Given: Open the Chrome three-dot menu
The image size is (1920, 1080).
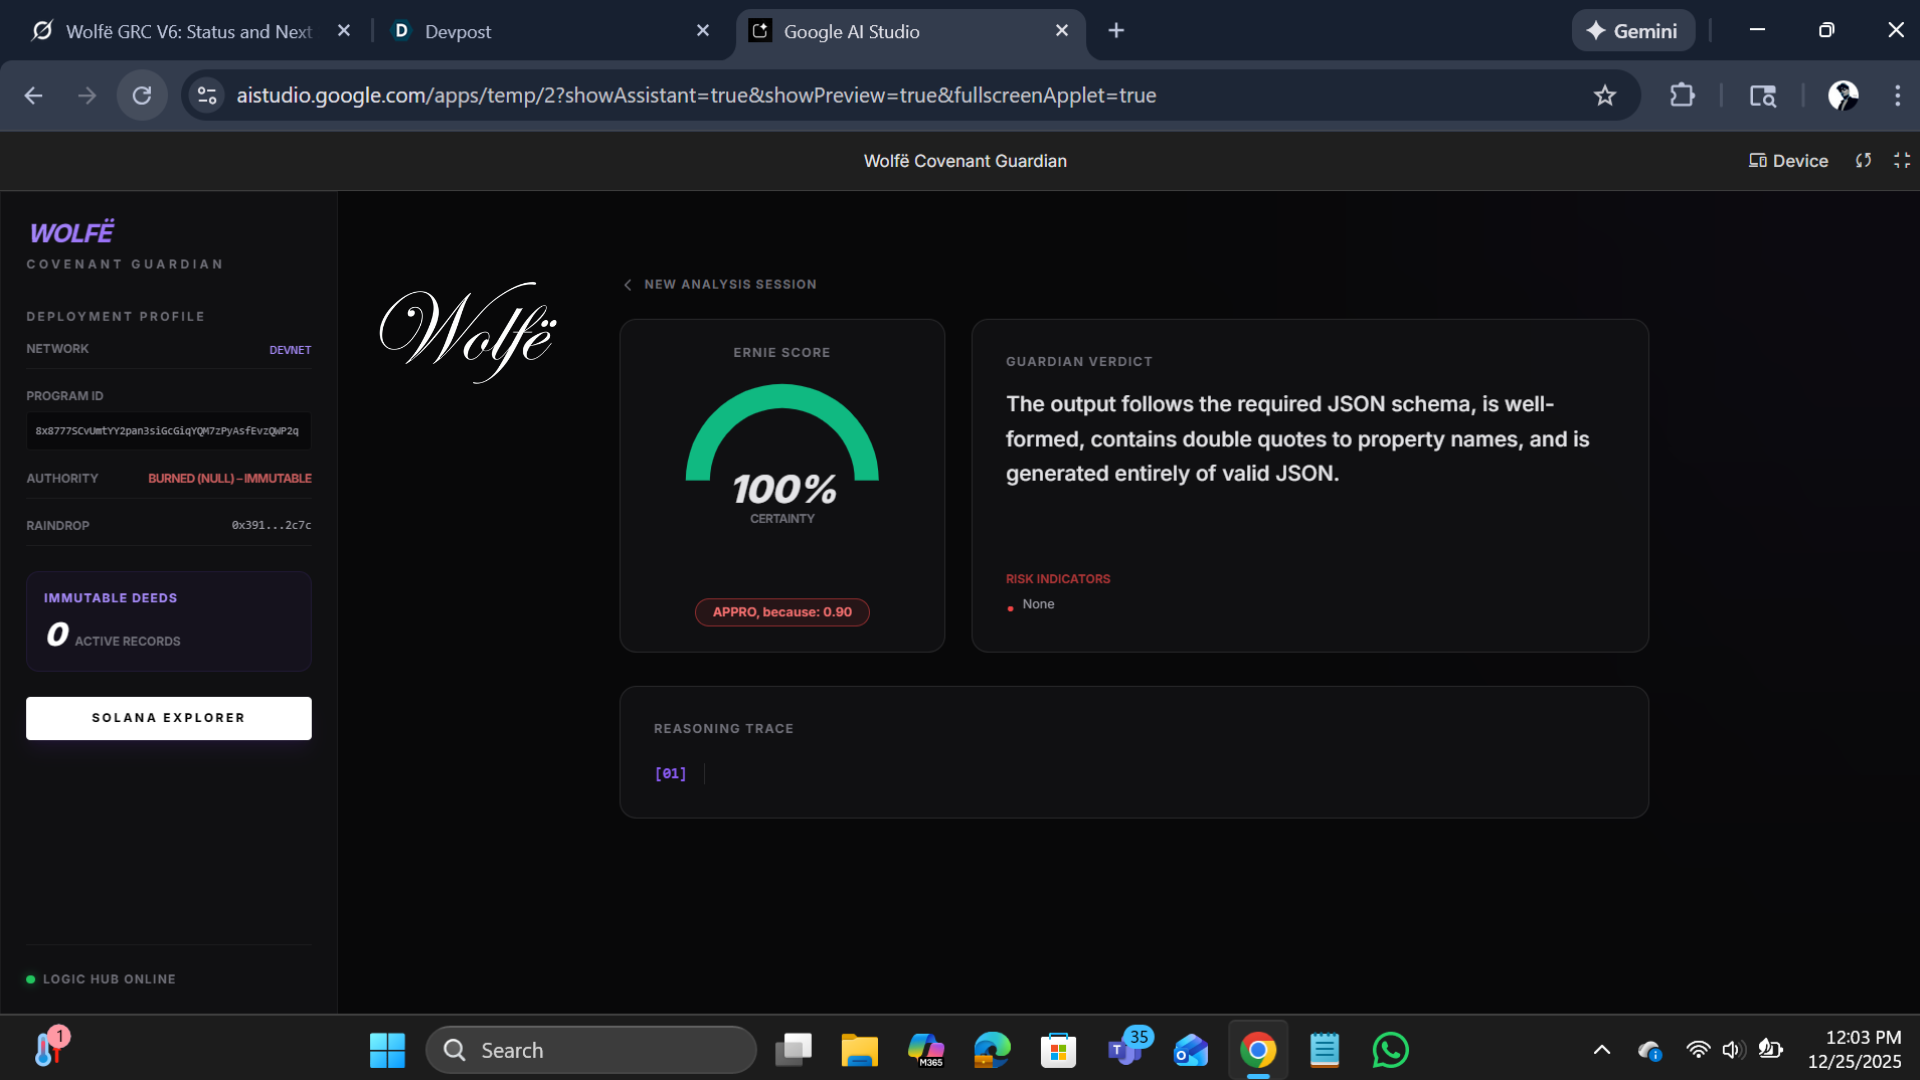Looking at the screenshot, I should click(x=1897, y=96).
